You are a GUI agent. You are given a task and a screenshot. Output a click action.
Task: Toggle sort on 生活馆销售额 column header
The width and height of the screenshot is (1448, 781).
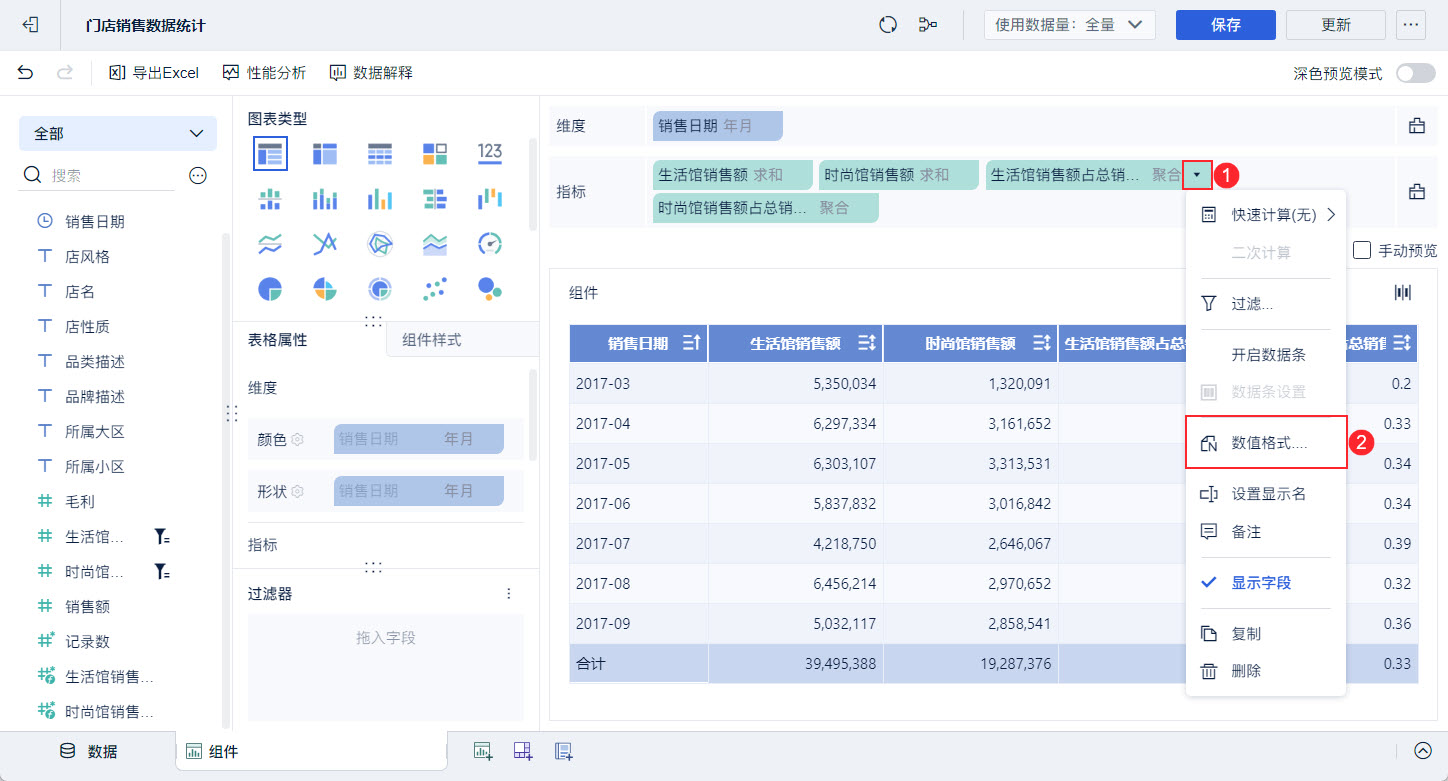pyautogui.click(x=867, y=344)
